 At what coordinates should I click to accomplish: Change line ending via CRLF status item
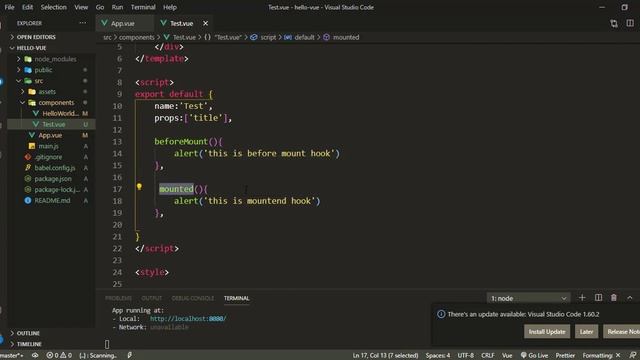(x=487, y=356)
